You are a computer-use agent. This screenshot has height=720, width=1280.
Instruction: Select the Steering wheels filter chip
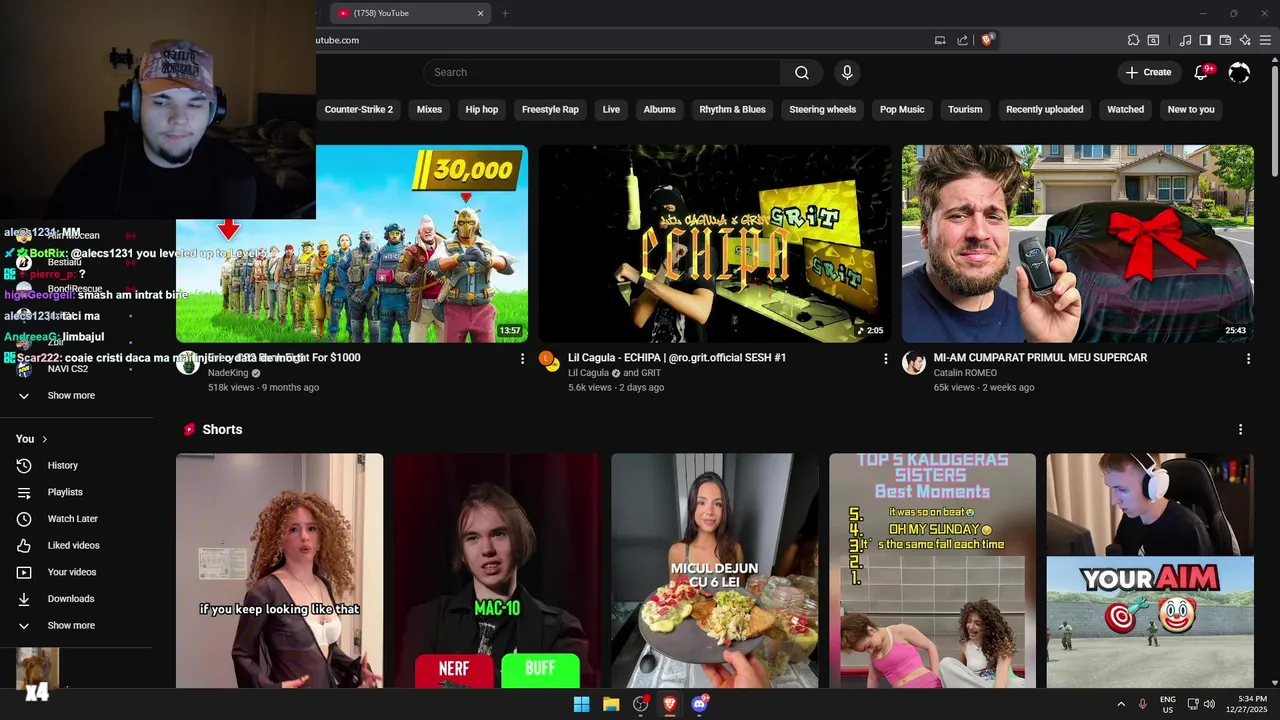pos(822,109)
